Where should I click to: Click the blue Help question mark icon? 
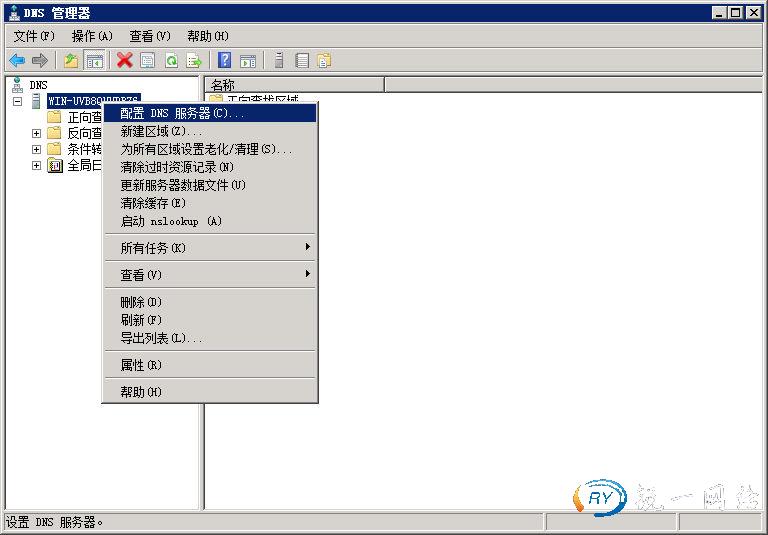(x=224, y=60)
